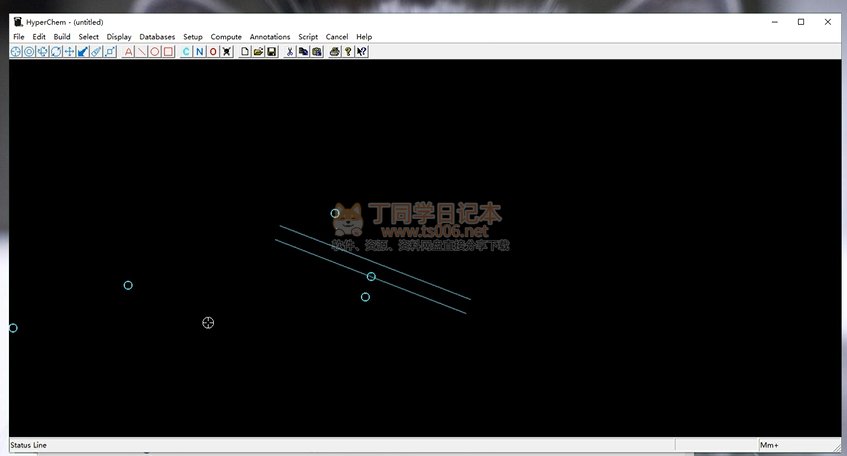This screenshot has width=847, height=456.
Task: Click the 'Status Line' text
Action: (x=29, y=445)
